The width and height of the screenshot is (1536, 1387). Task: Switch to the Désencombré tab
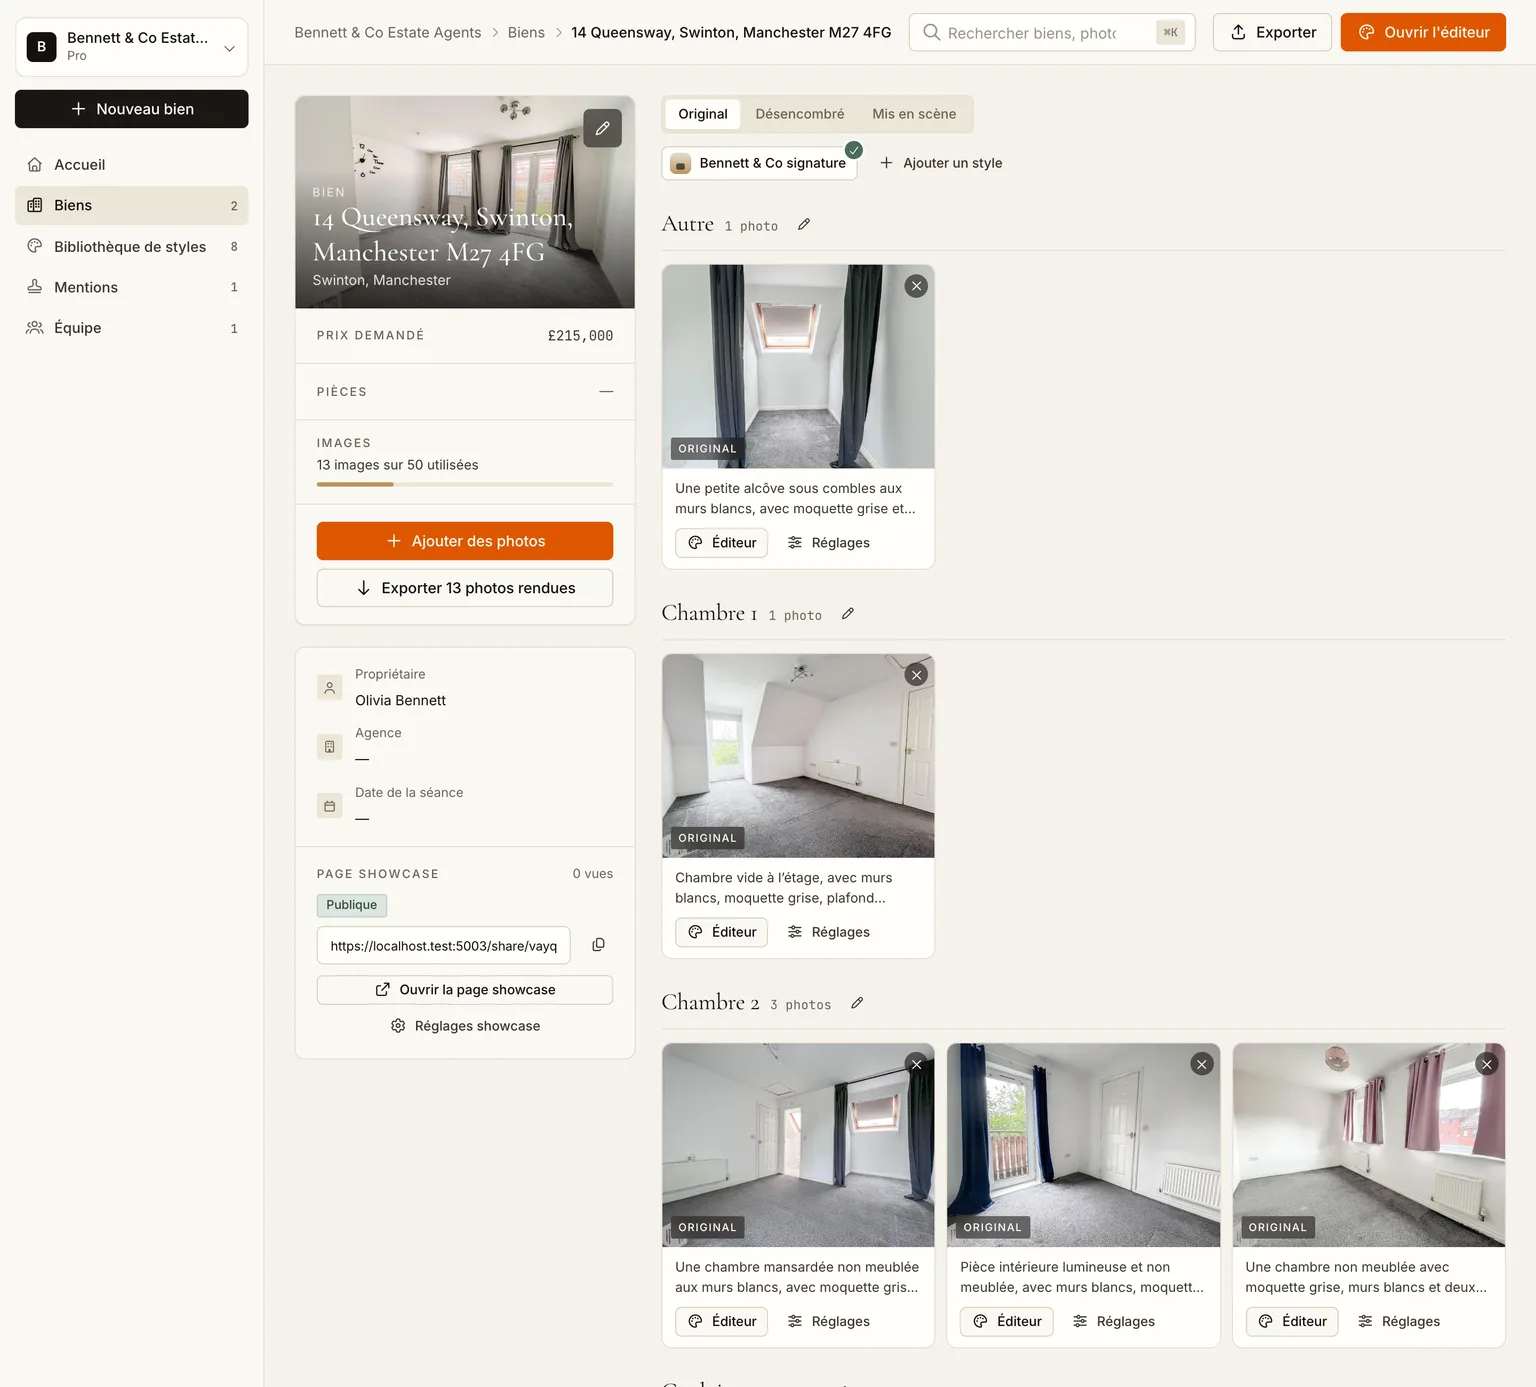800,114
